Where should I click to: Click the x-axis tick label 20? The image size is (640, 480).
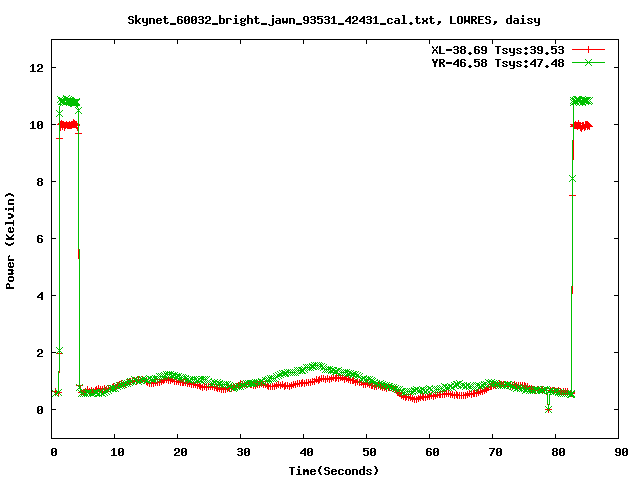point(180,452)
